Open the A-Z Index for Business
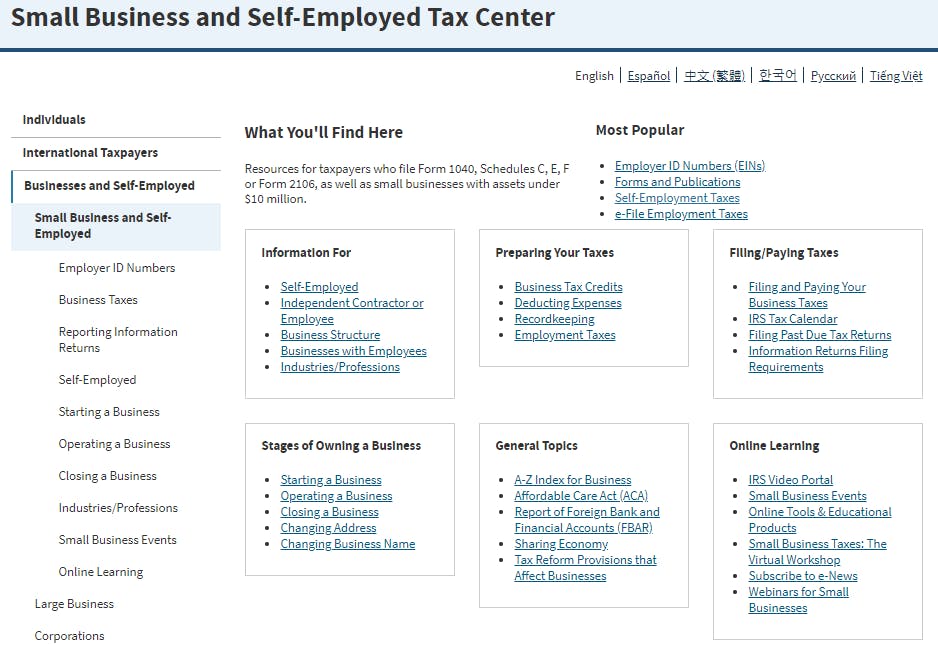Image resolution: width=938 pixels, height=647 pixels. click(572, 480)
